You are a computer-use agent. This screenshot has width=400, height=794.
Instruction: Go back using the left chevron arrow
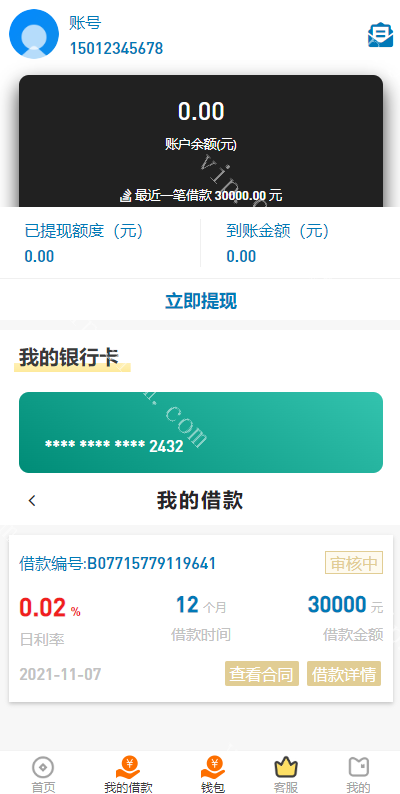click(x=32, y=501)
